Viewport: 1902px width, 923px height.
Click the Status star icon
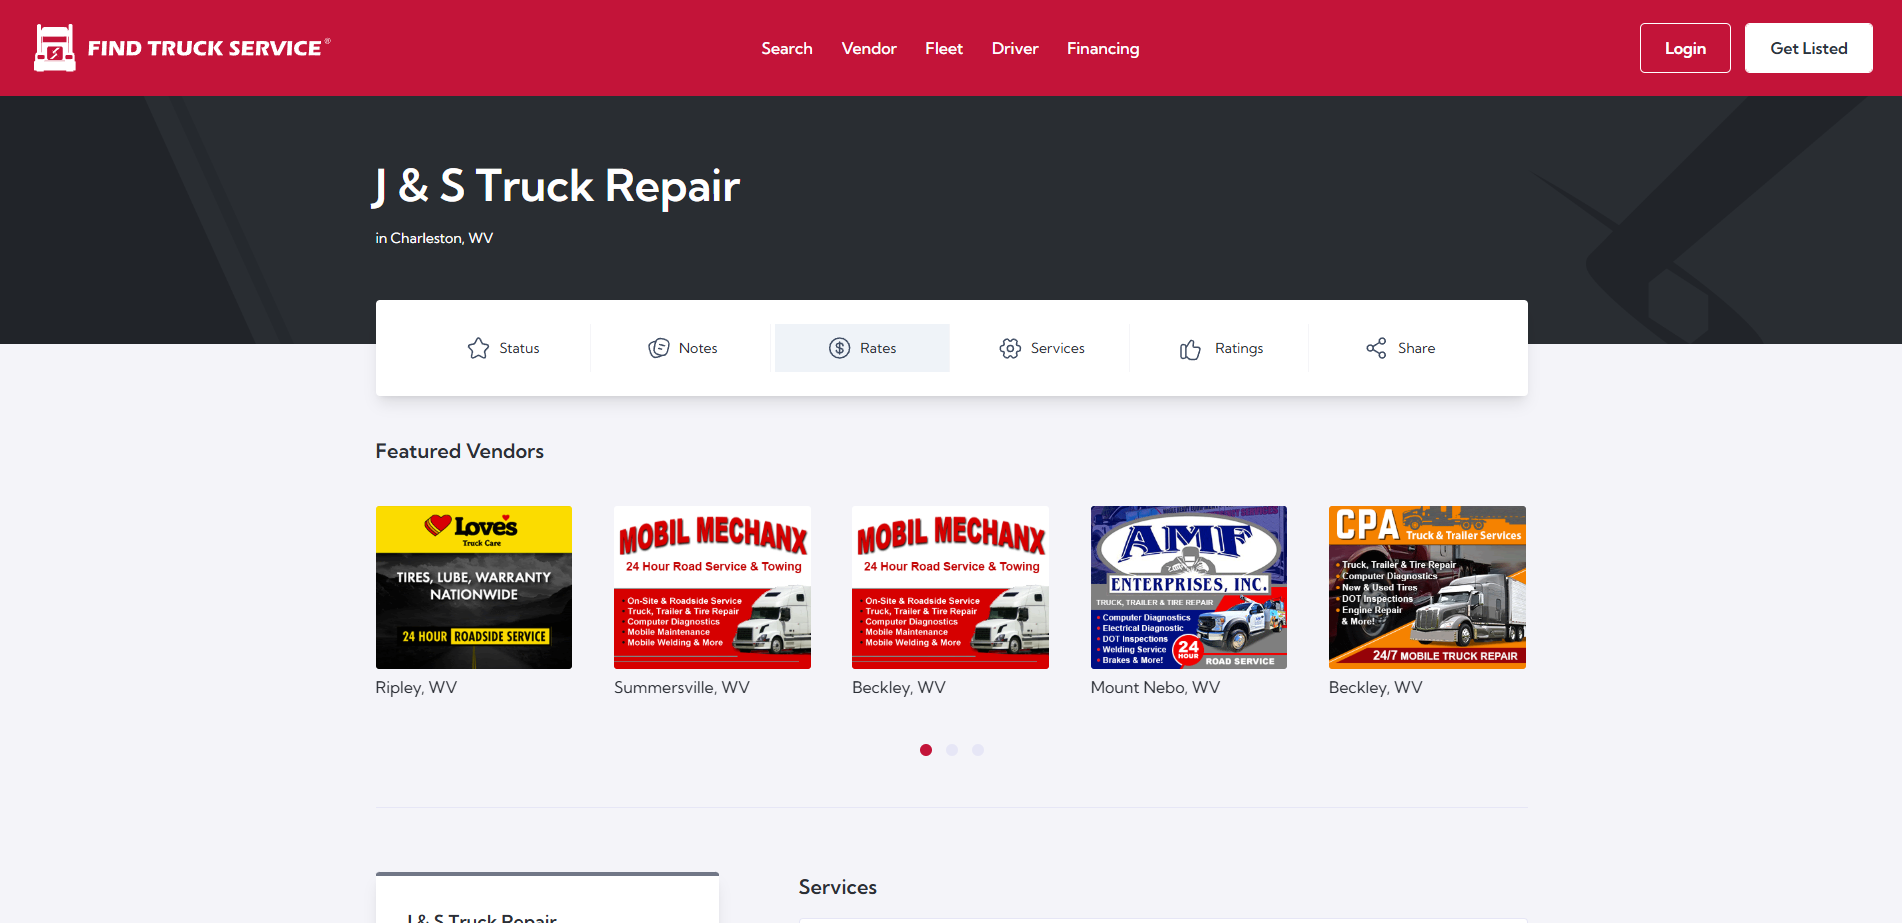pos(478,348)
